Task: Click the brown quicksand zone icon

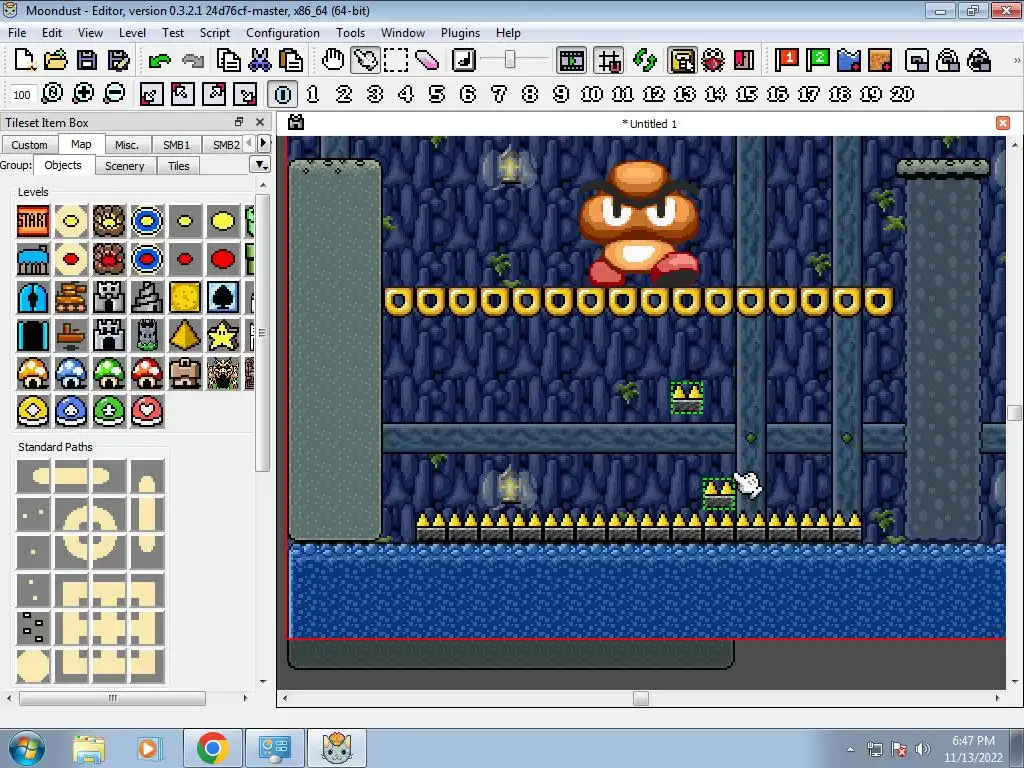Action: point(880,60)
